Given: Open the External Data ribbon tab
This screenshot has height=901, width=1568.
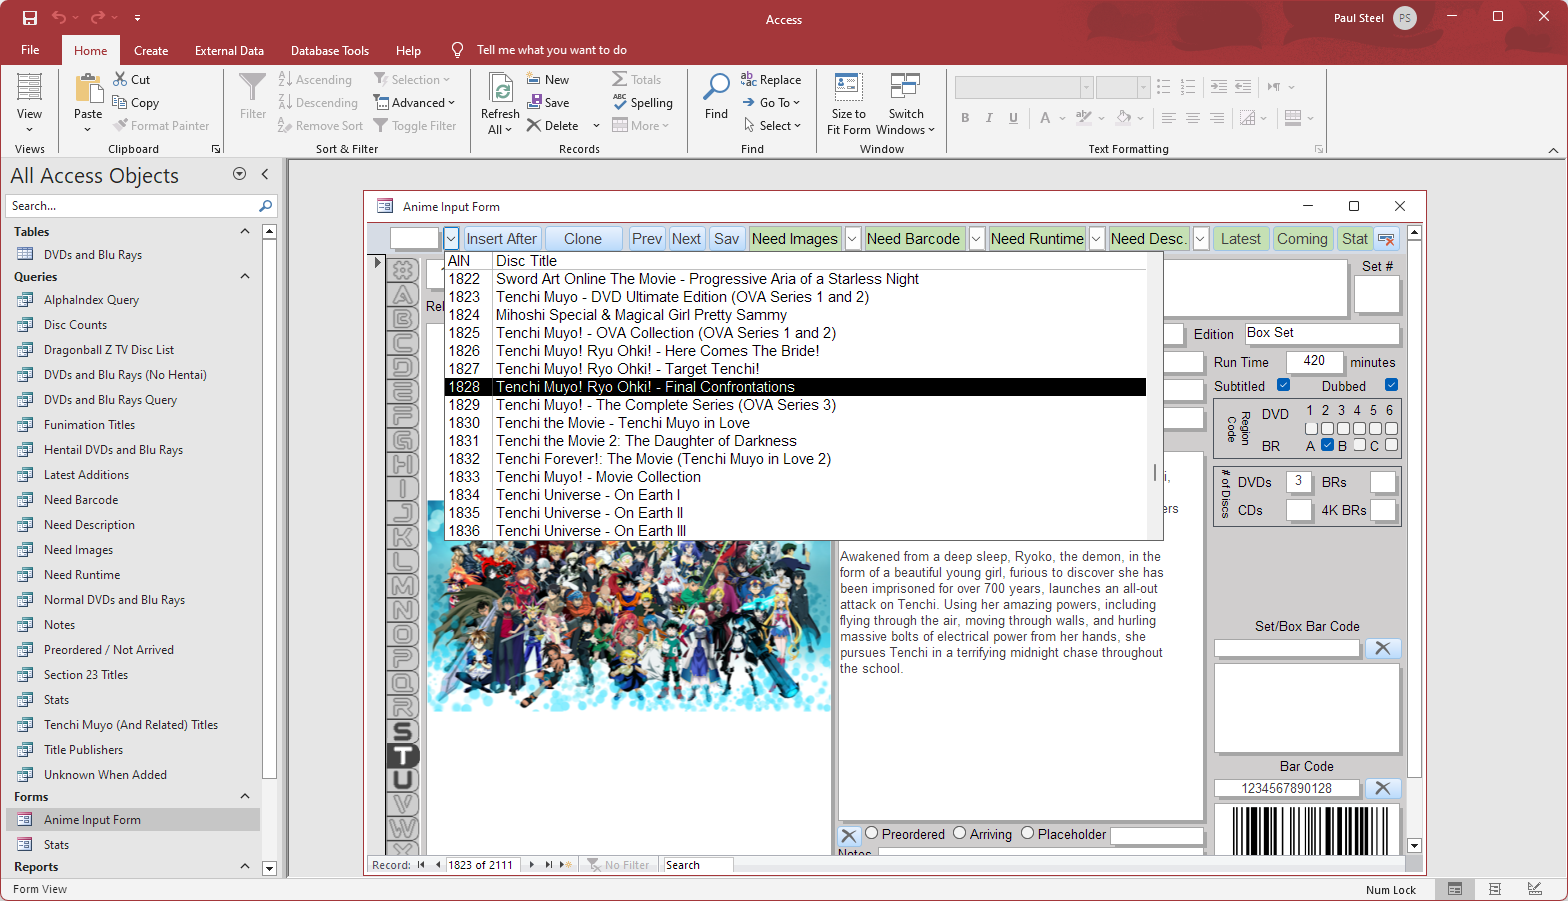Looking at the screenshot, I should (229, 50).
